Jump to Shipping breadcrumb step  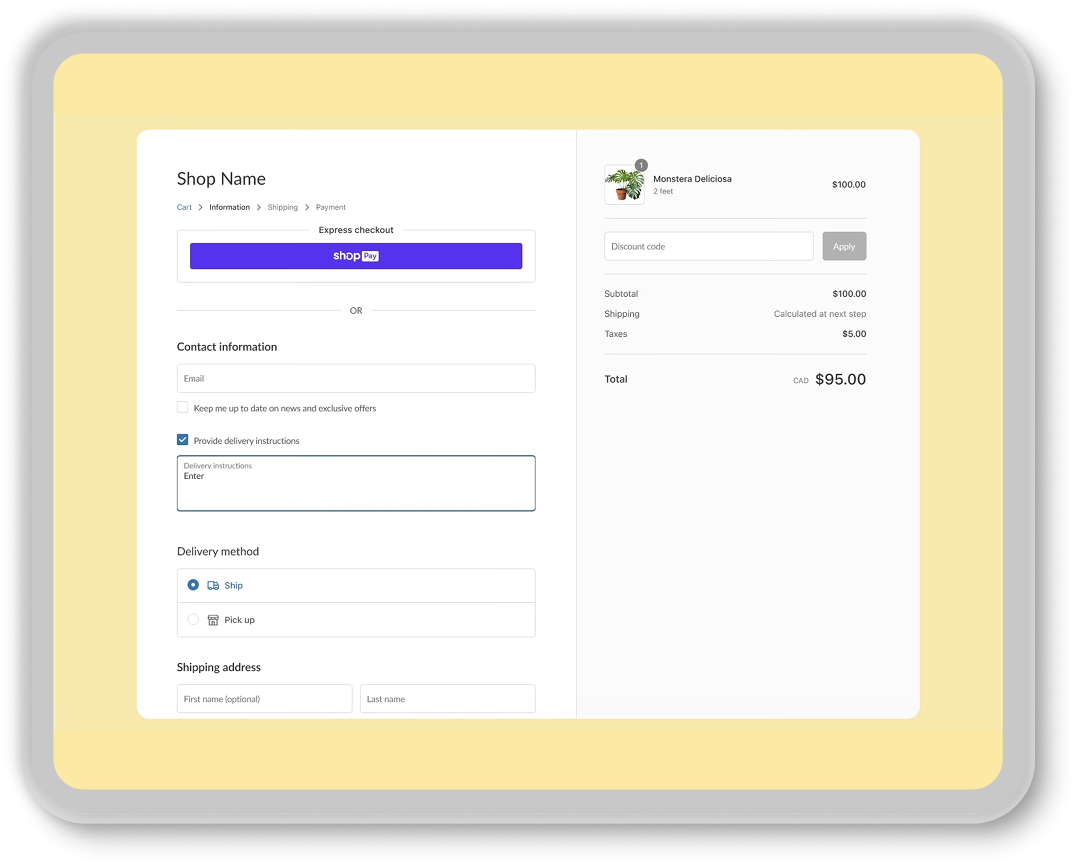(x=282, y=208)
